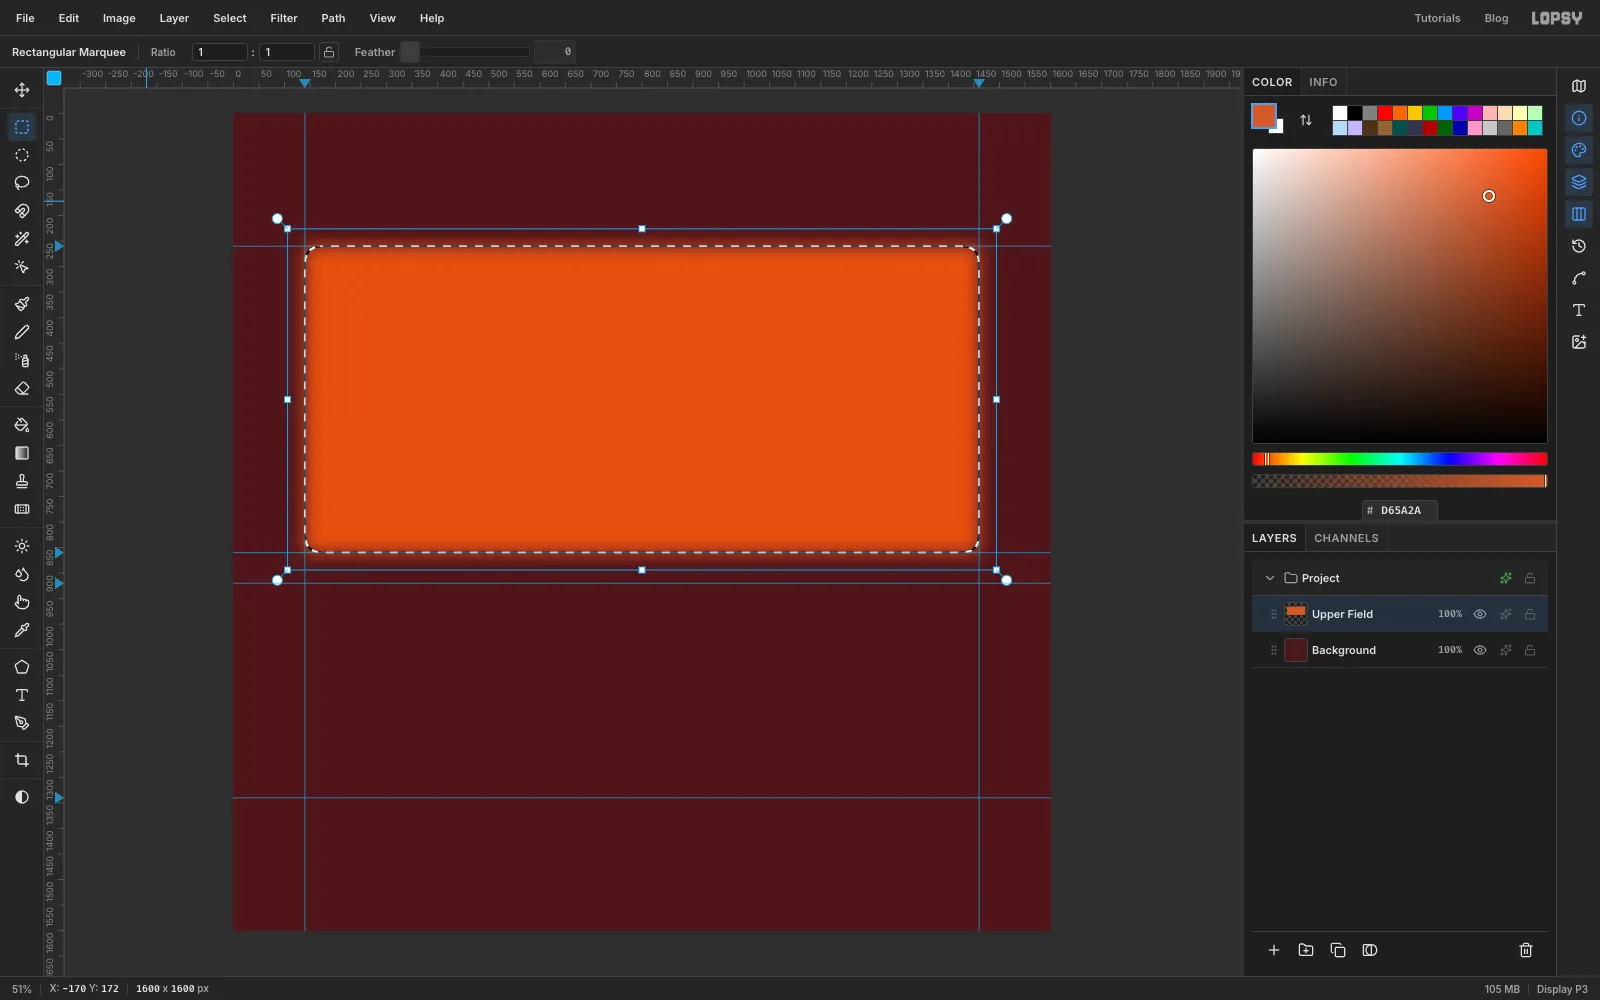Pick the Eyedropper tool
The width and height of the screenshot is (1600, 1000).
[x=22, y=630]
